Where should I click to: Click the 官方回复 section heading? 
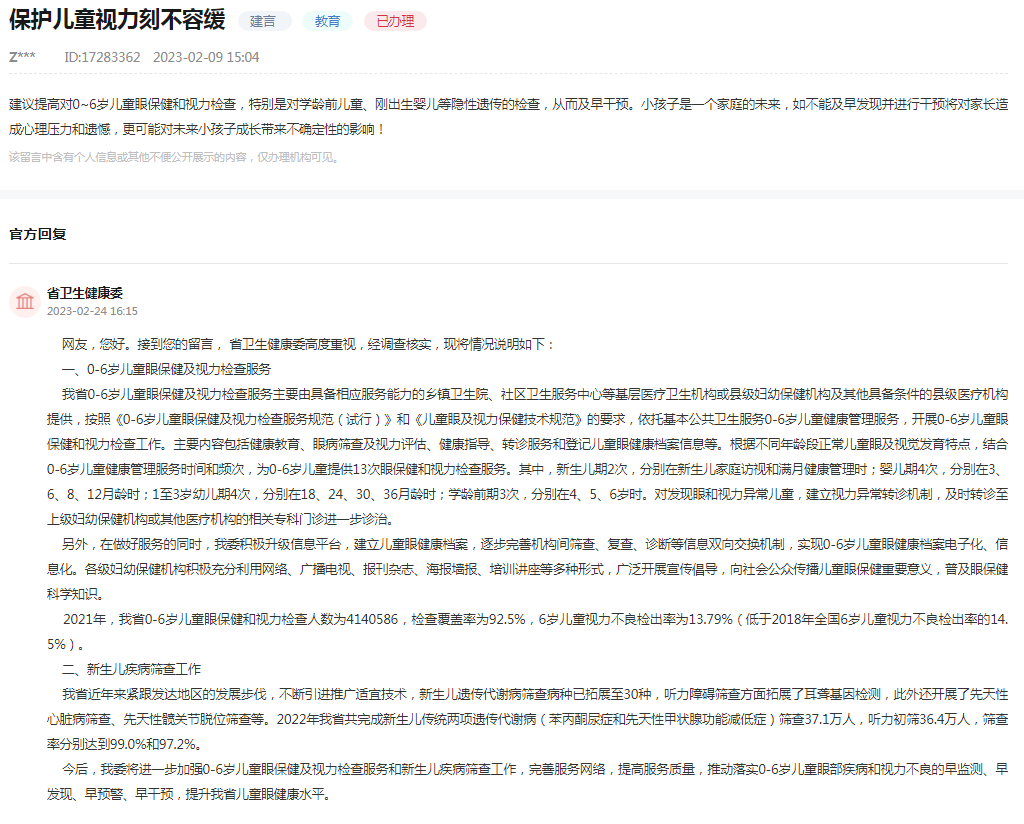(38, 234)
